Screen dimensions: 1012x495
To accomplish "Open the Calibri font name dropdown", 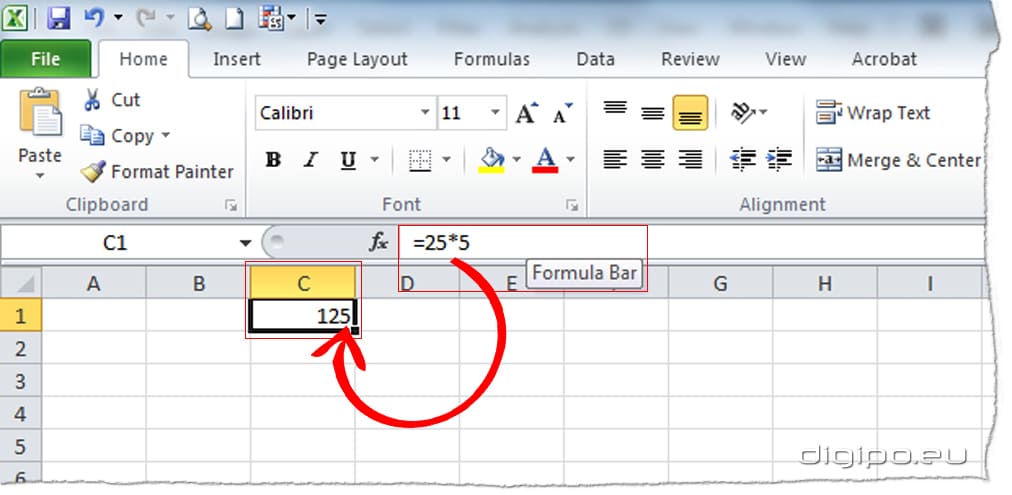I will click(426, 113).
